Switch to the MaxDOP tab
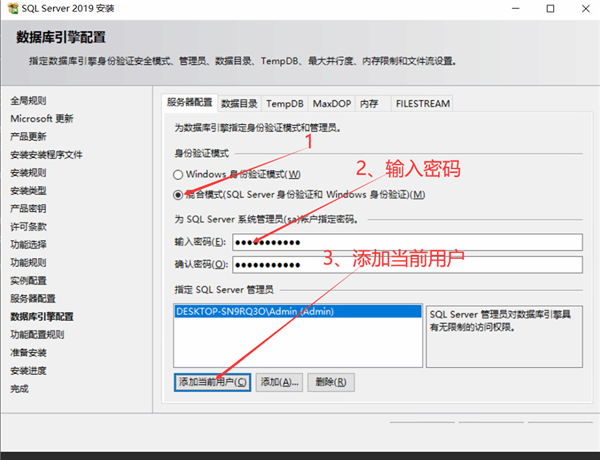Viewport: 600px width, 460px height. click(x=330, y=103)
